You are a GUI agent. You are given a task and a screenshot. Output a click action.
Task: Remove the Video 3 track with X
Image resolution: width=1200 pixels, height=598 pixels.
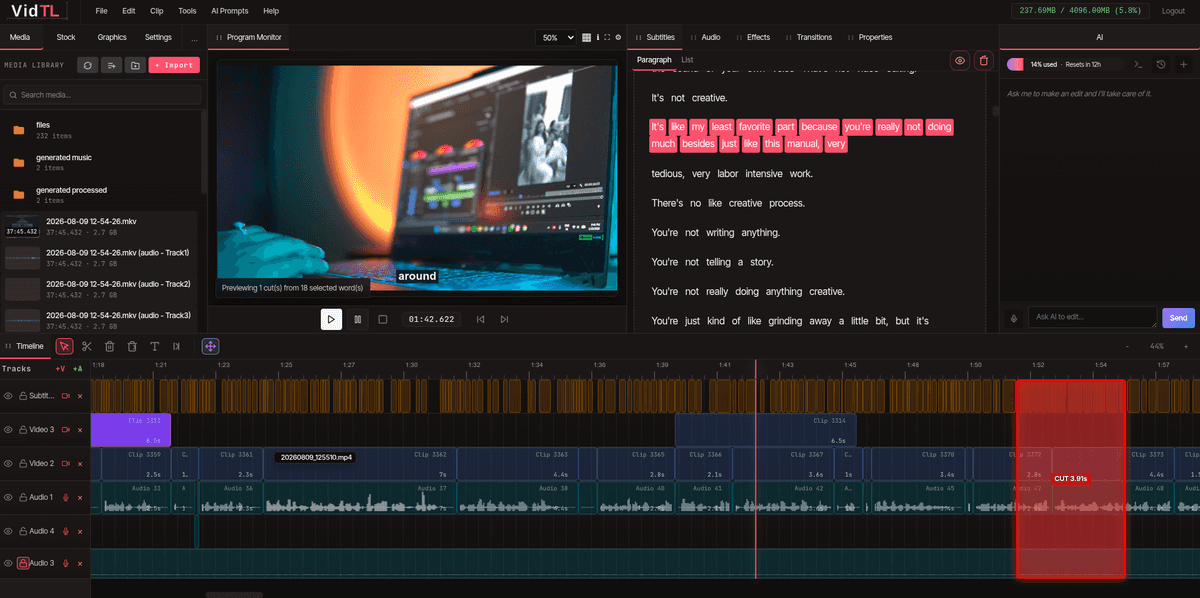coord(80,429)
